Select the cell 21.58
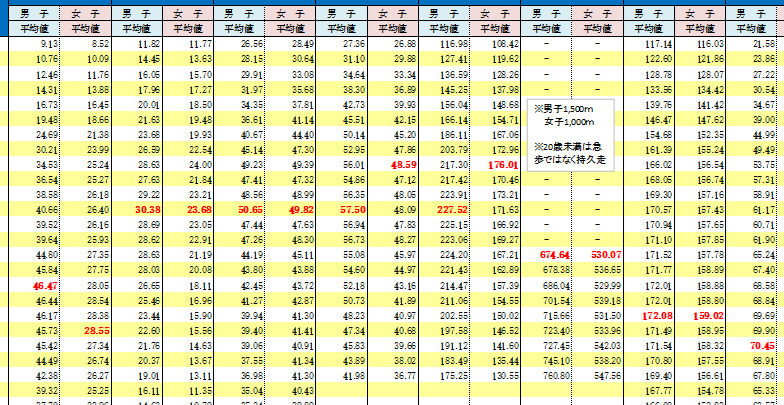 pyautogui.click(x=764, y=44)
